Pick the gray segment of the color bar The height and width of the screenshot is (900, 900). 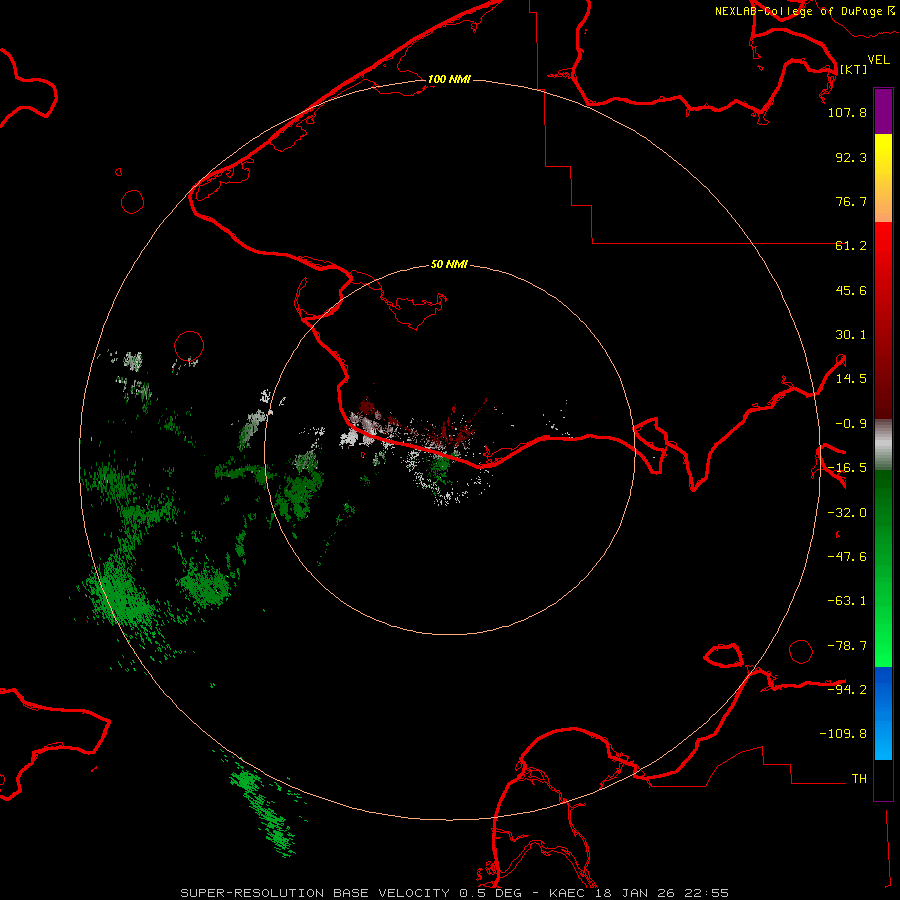click(x=883, y=445)
